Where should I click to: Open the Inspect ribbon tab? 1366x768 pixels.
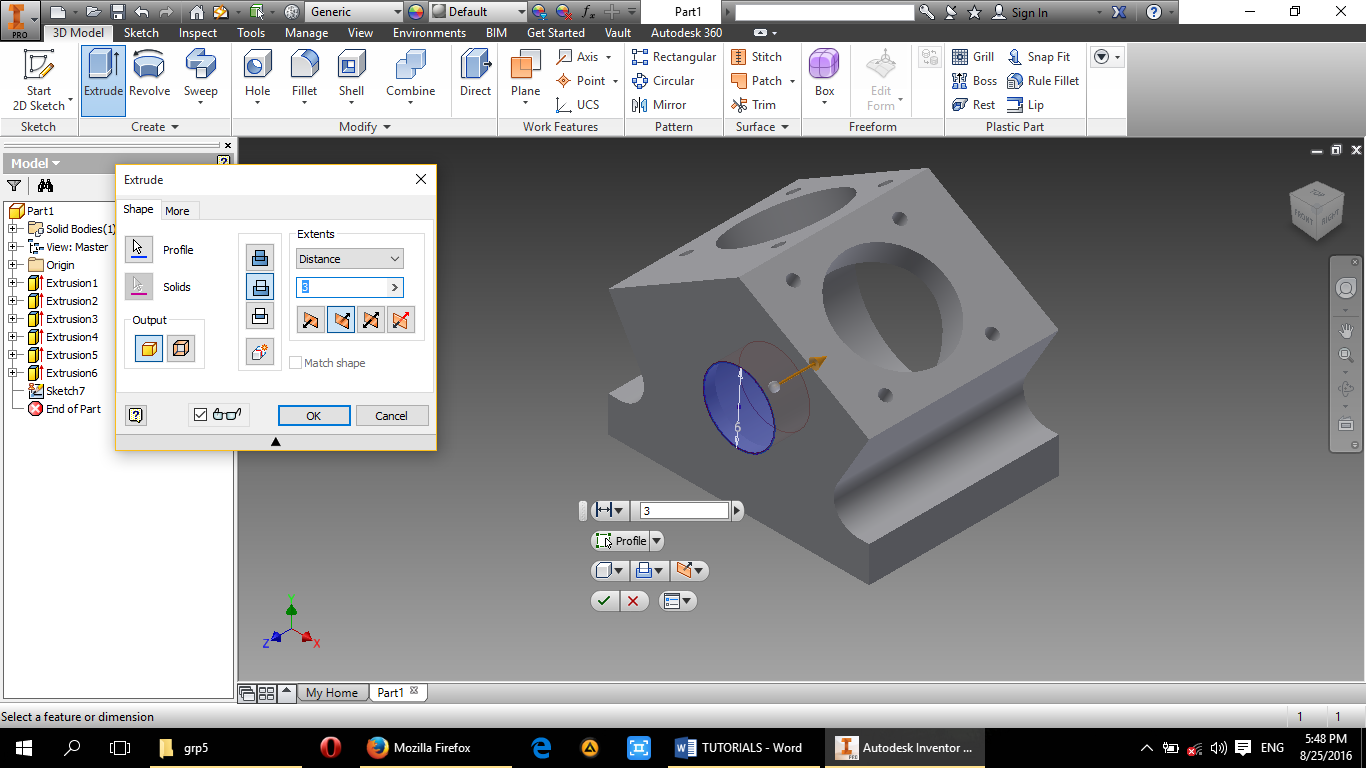pos(198,33)
